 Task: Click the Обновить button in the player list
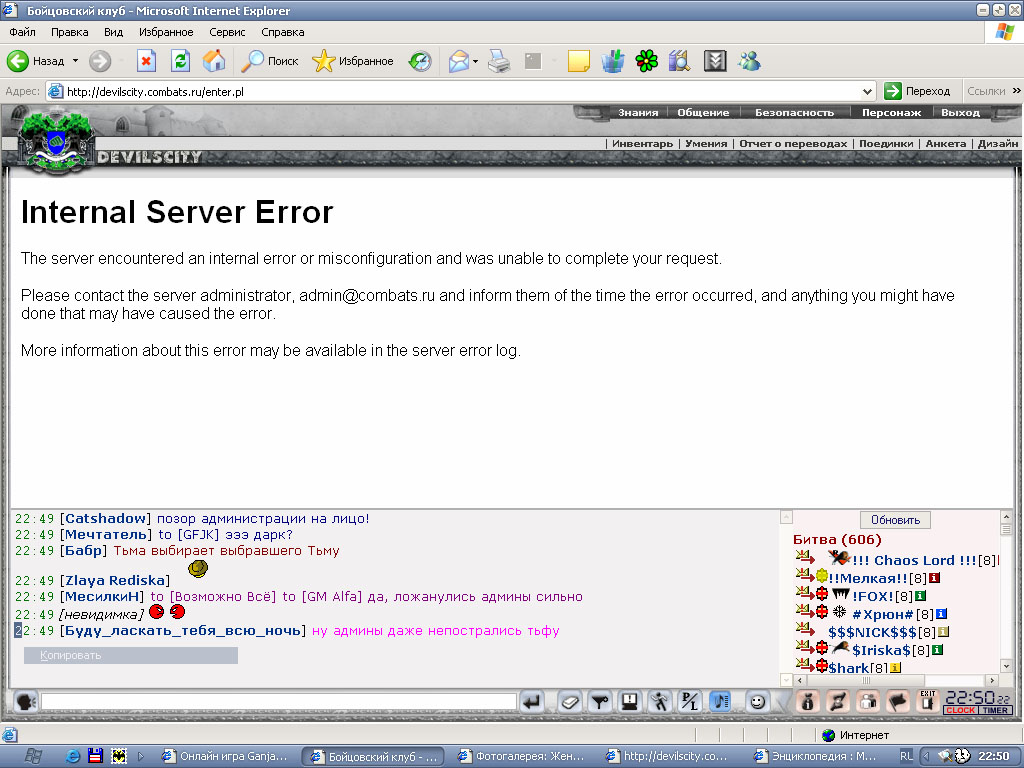click(895, 520)
